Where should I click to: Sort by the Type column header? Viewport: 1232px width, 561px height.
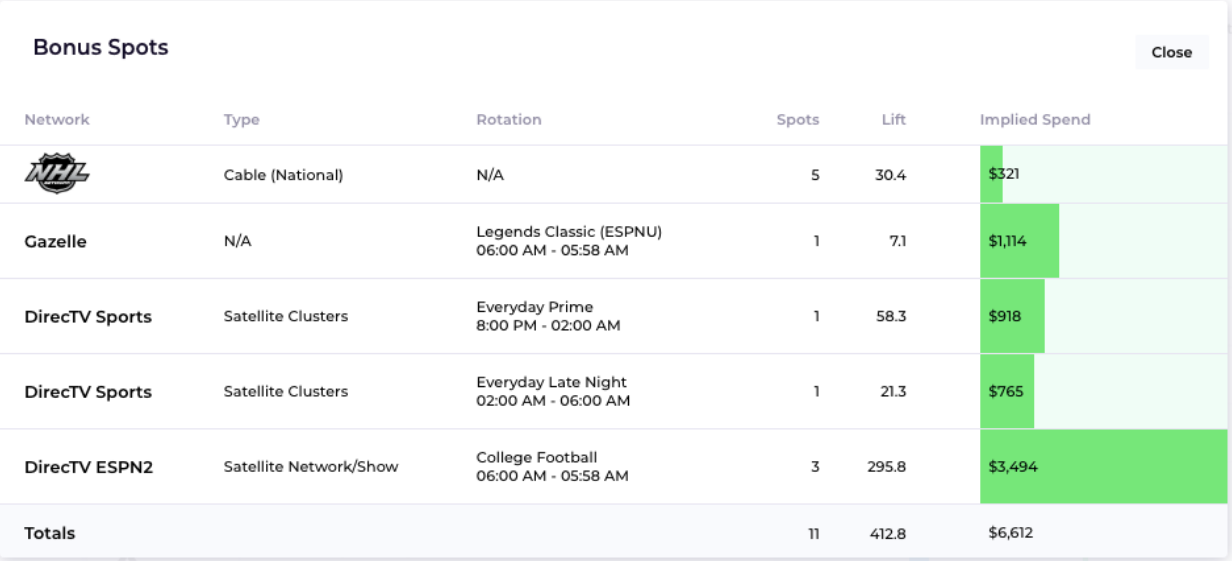(x=242, y=120)
